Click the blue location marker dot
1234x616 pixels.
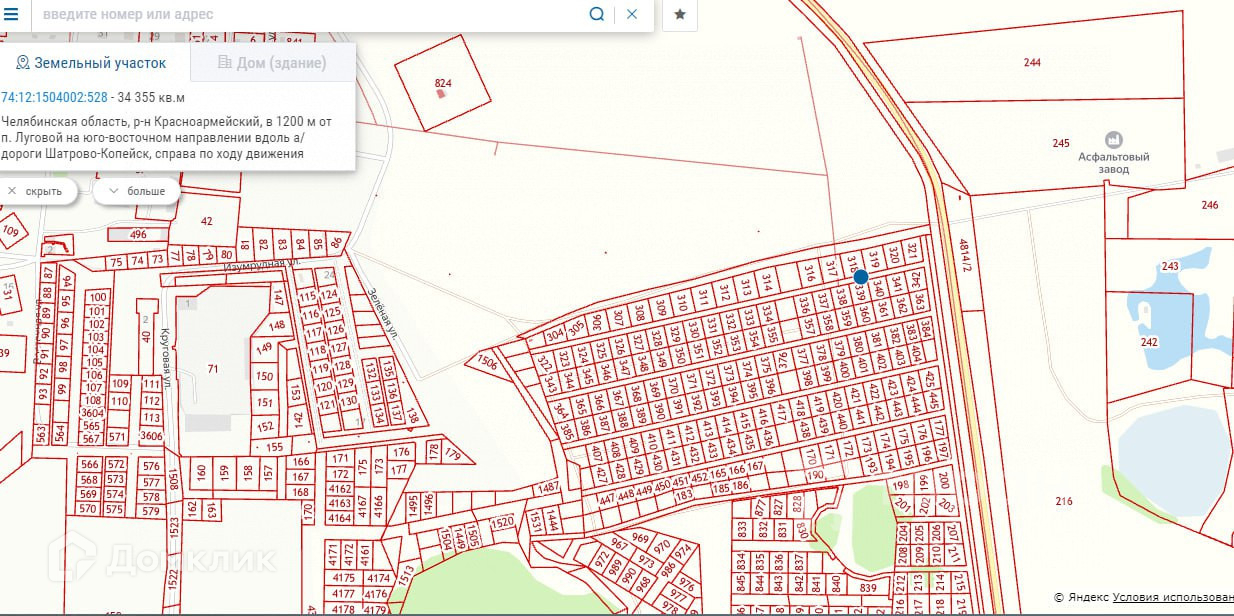[861, 277]
